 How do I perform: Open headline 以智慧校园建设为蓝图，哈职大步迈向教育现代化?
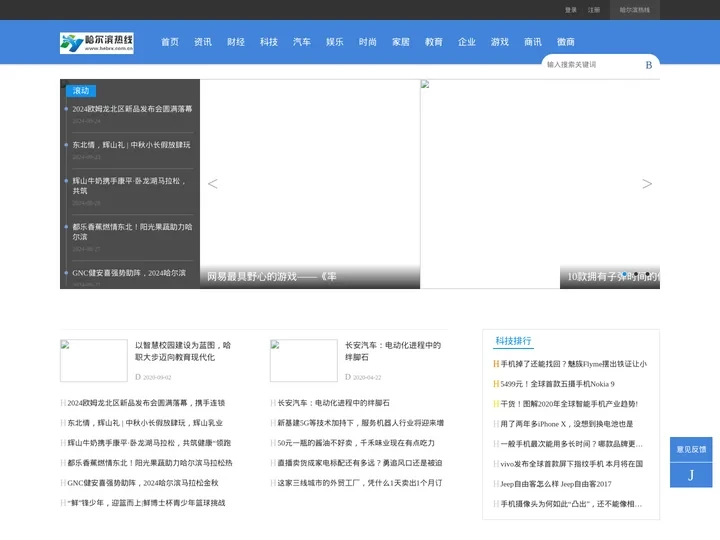(x=183, y=351)
